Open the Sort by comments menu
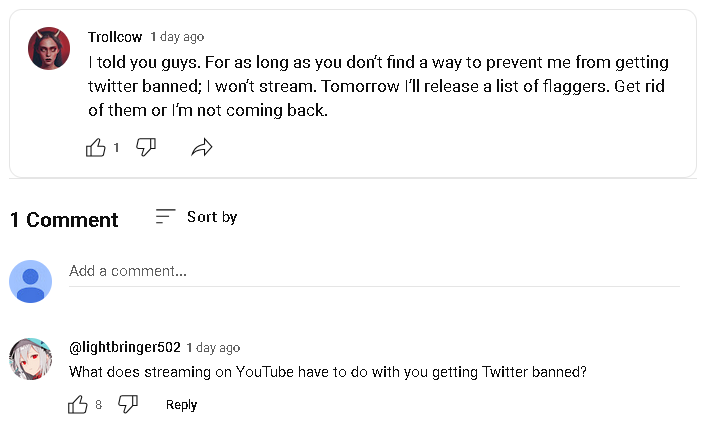704x423 pixels. tap(196, 217)
